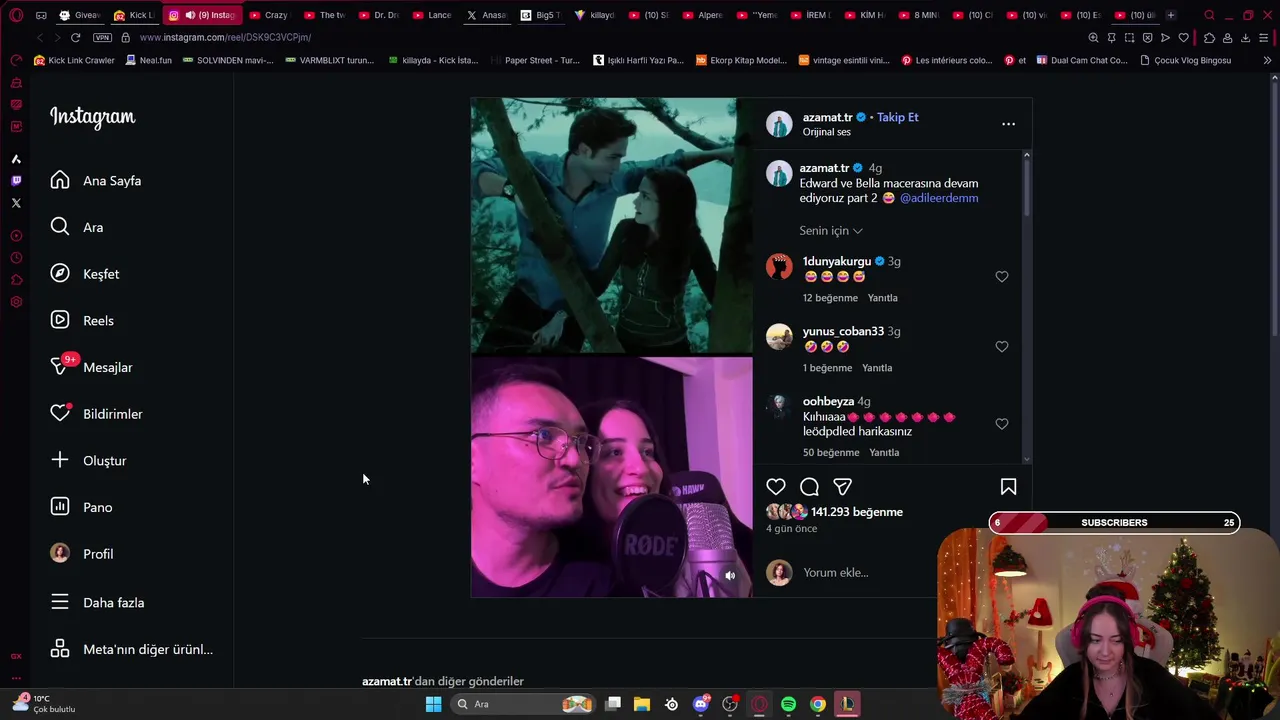This screenshot has height=720, width=1280.
Task: Open the Orijinal ses audio link
Action: click(x=826, y=132)
